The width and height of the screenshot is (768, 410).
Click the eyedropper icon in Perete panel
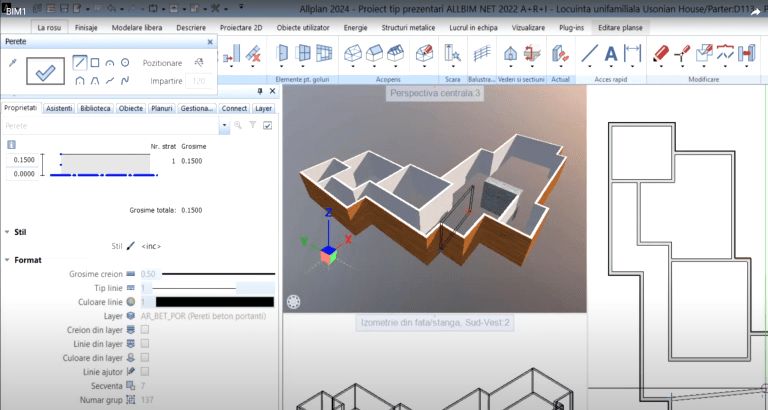pos(13,62)
